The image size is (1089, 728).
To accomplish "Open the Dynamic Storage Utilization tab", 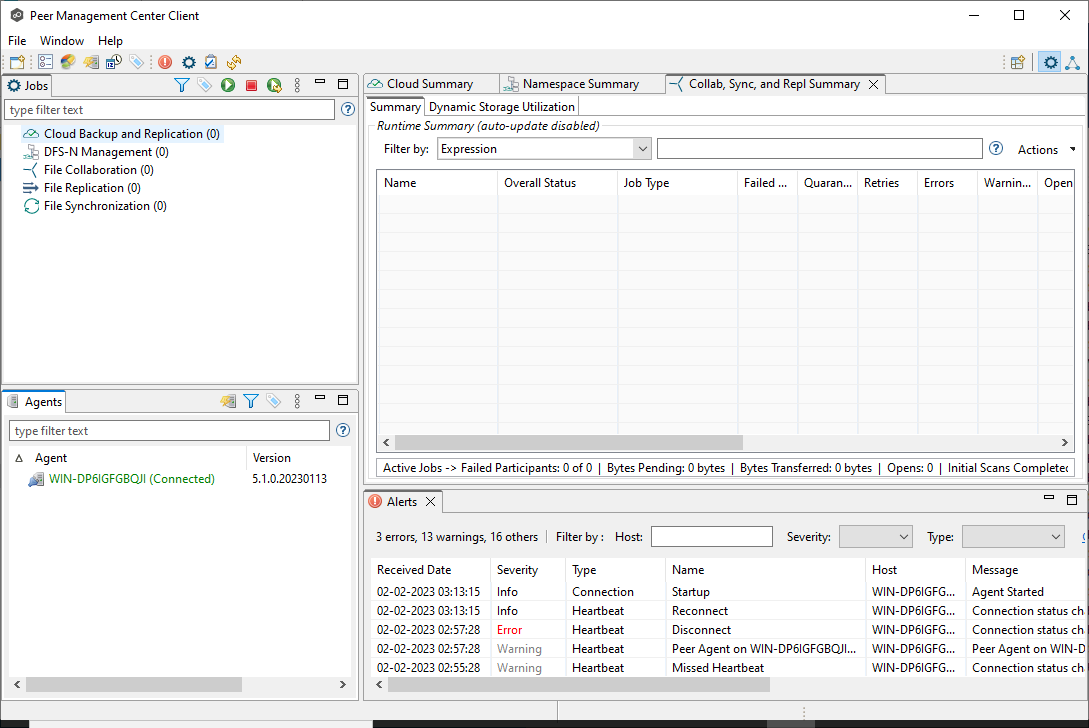I will point(502,107).
